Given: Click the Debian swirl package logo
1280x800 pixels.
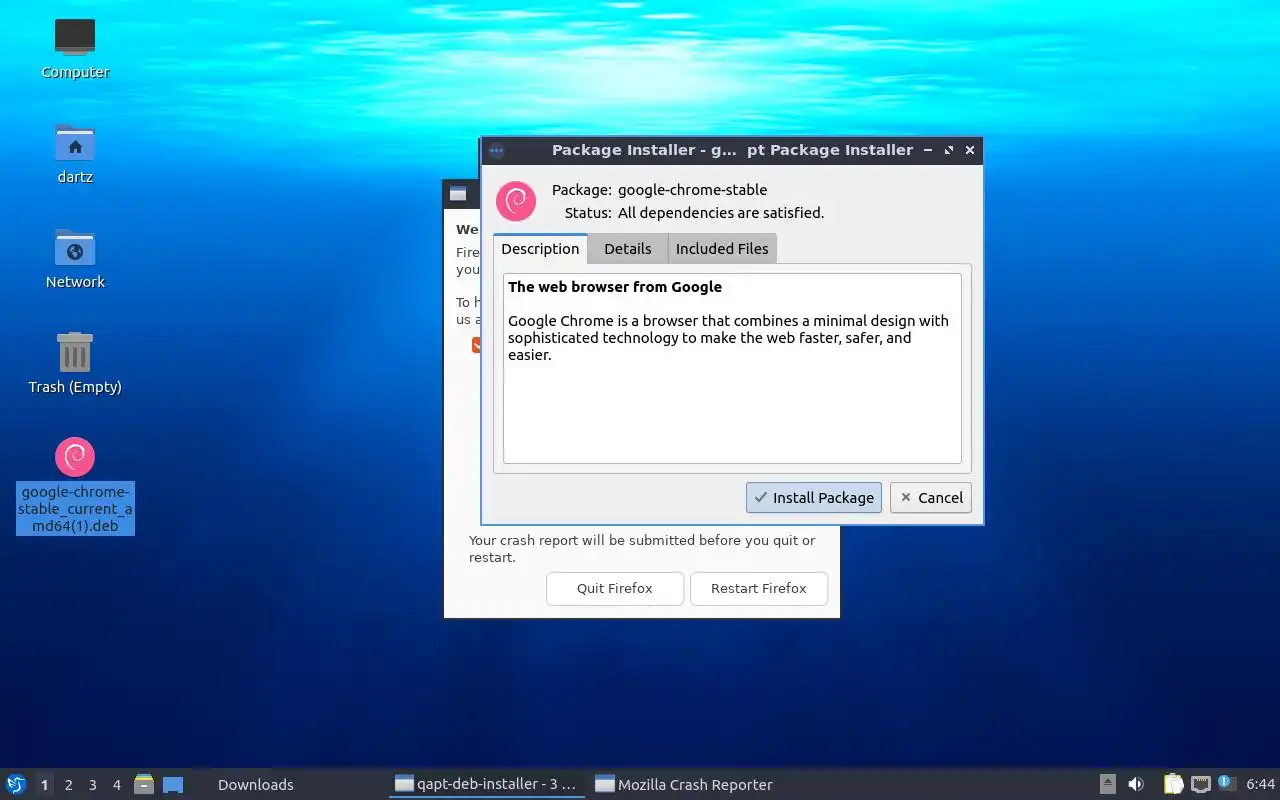Looking at the screenshot, I should 516,201.
